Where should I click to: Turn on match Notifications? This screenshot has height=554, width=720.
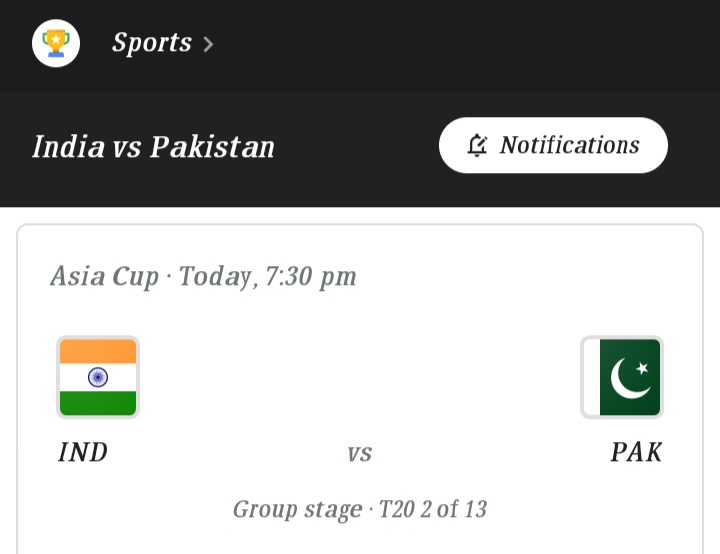point(553,145)
